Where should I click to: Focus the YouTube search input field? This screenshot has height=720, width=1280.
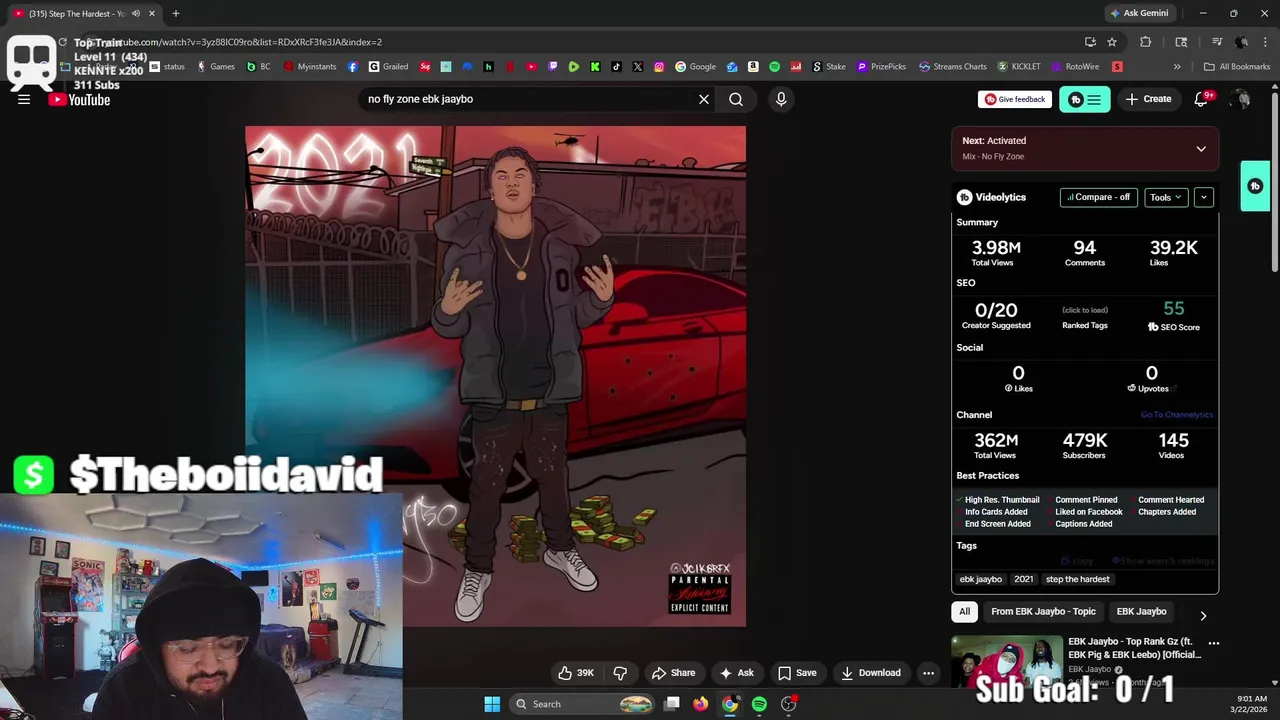coord(525,99)
